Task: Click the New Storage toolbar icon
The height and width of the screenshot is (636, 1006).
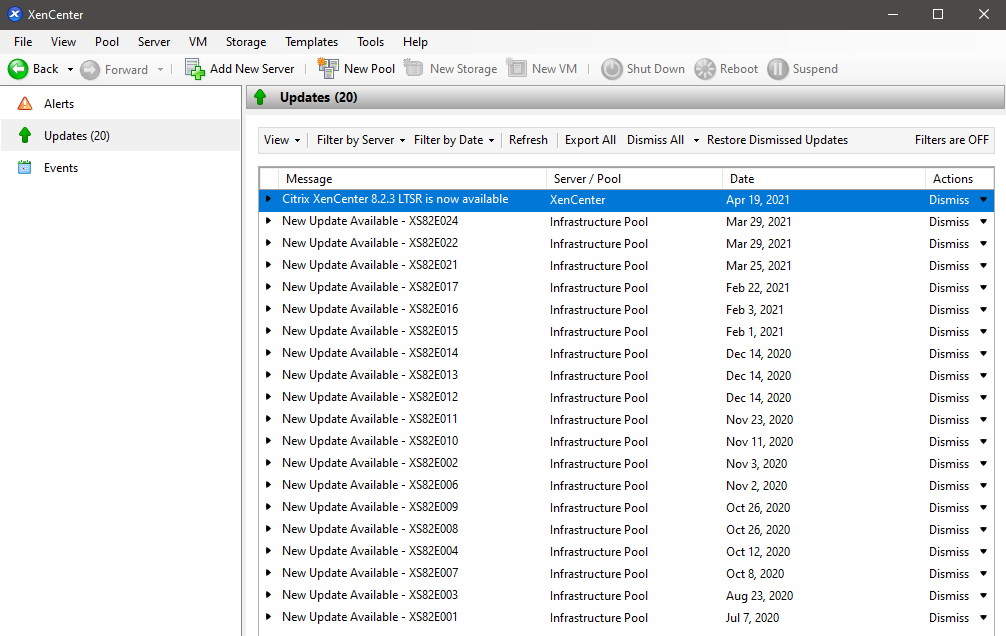Action: click(414, 69)
